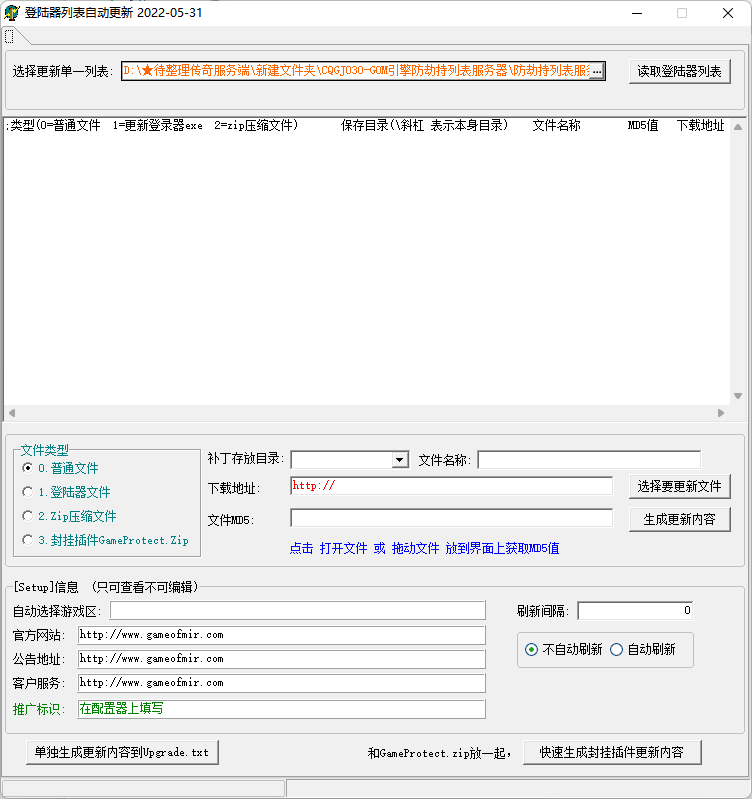Viewport: 752px width, 799px height.
Task: Click the list scroll-up arrow
Action: (x=738, y=127)
